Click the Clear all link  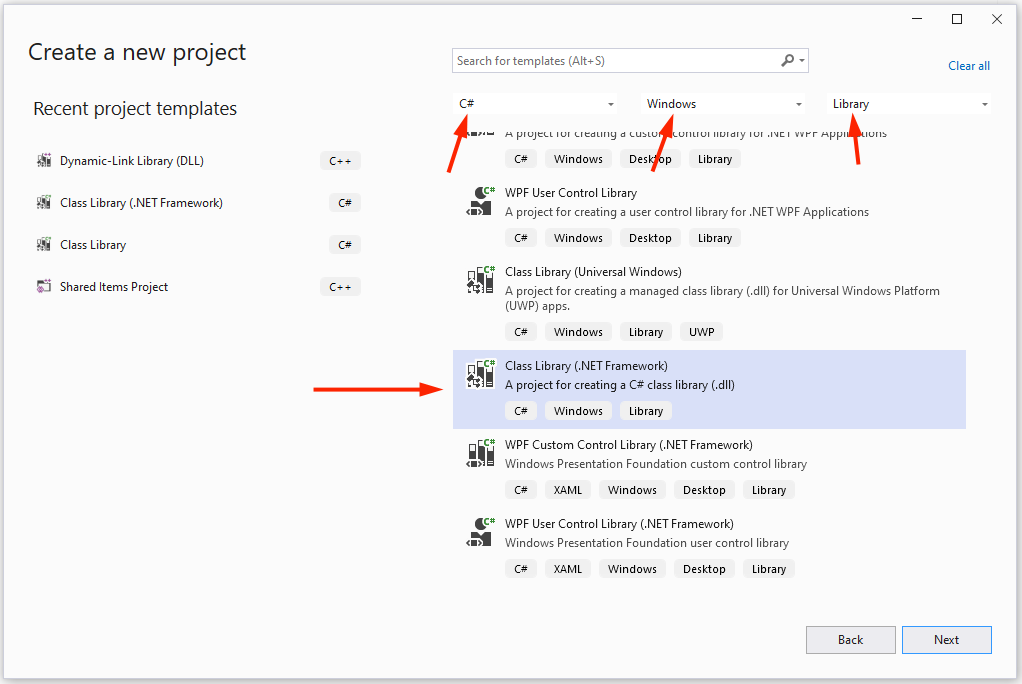[969, 66]
